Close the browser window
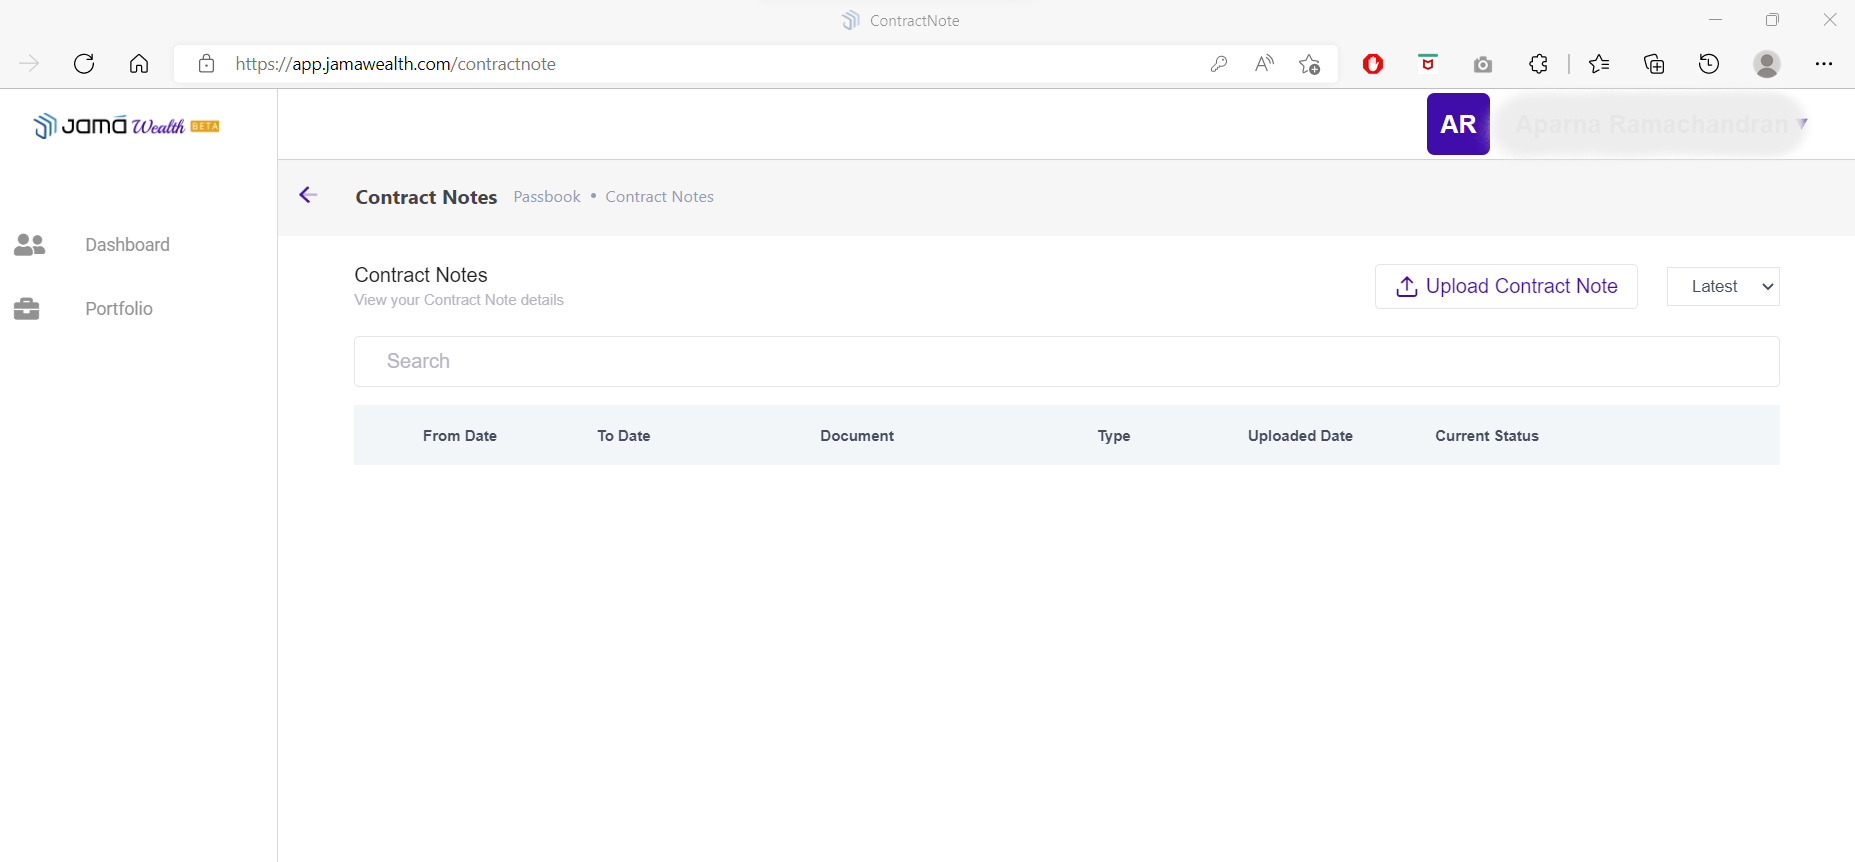Image resolution: width=1855 pixels, height=862 pixels. pos(1830,20)
